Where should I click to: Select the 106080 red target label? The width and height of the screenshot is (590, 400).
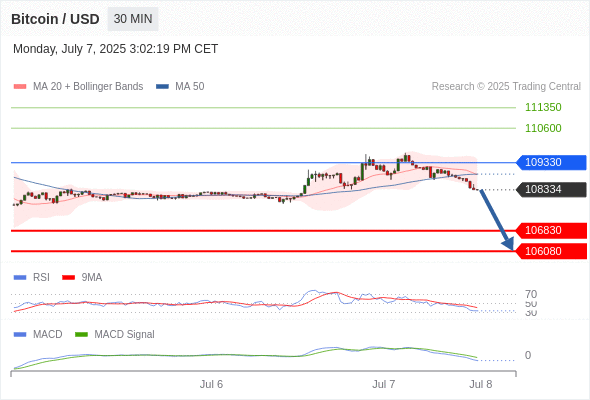point(551,251)
